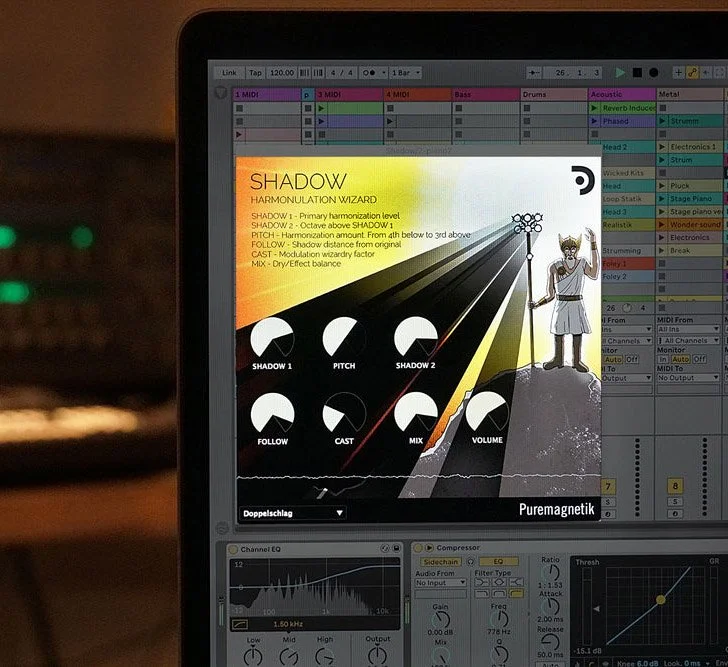
Task: Toggle Channel EQ high-pass filter button
Action: click(240, 624)
